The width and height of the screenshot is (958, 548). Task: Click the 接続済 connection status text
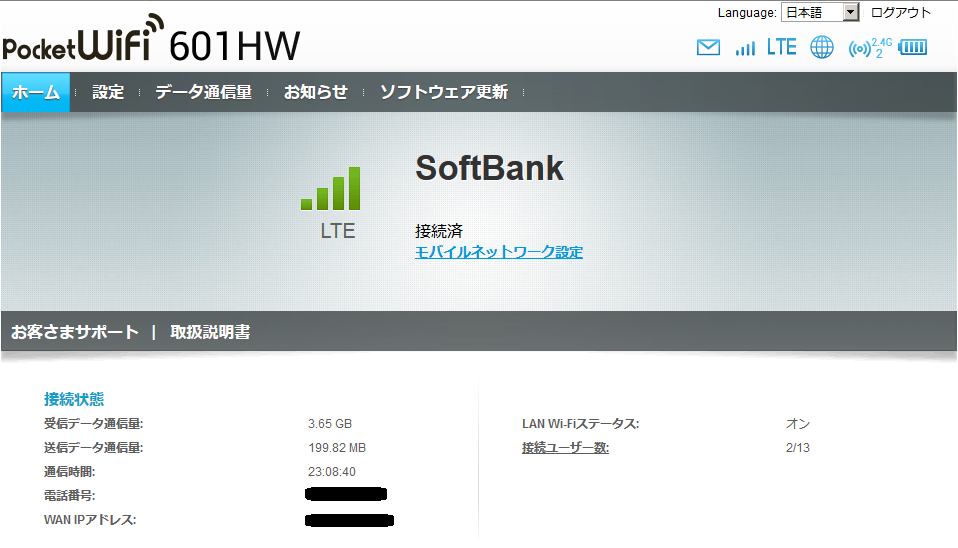click(439, 231)
